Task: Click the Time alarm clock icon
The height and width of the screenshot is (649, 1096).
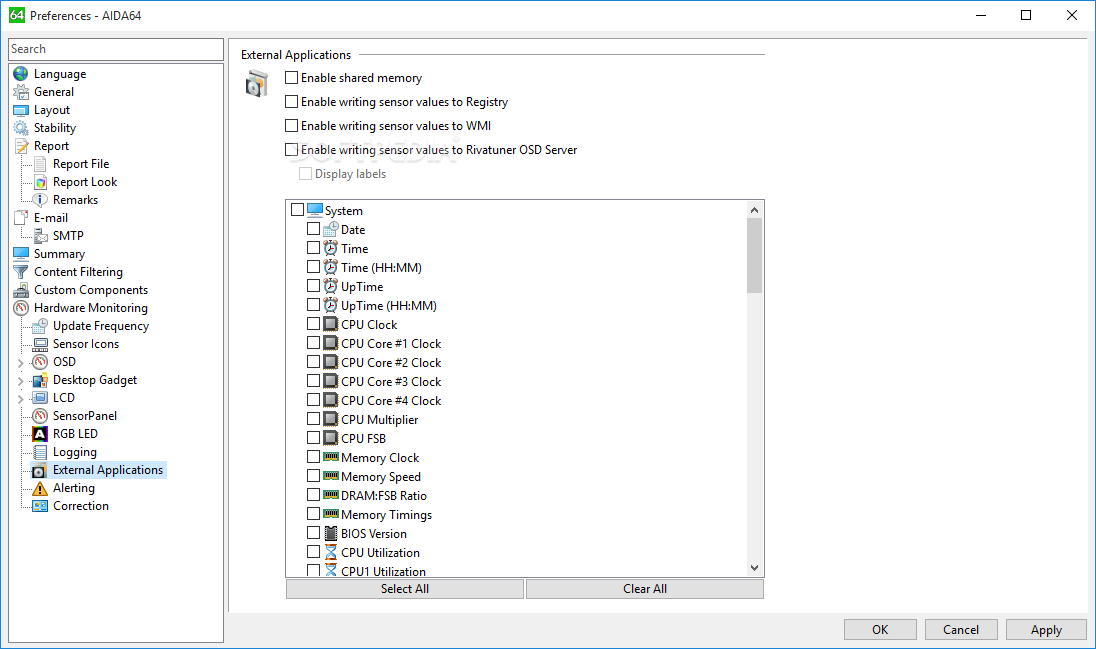Action: [331, 248]
